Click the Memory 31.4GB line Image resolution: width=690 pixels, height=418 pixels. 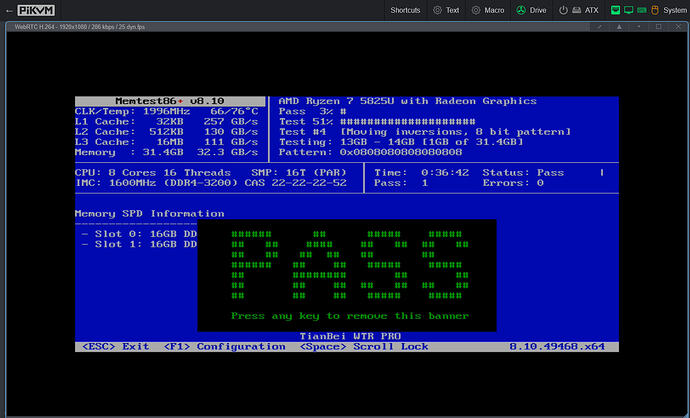click(x=166, y=152)
